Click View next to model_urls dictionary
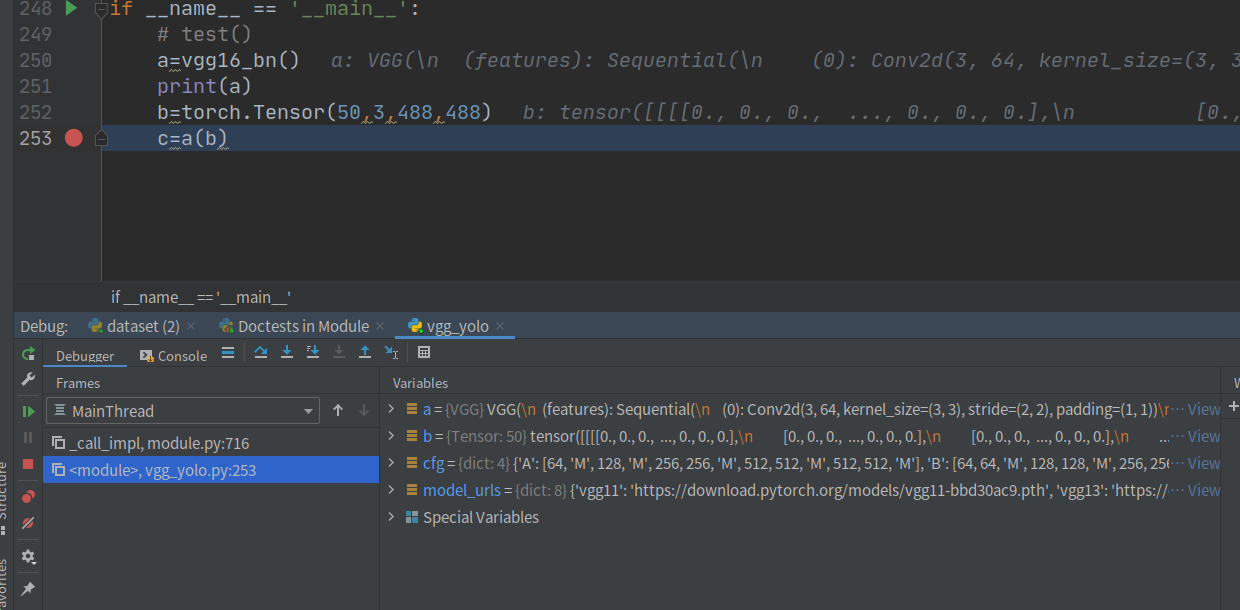The height and width of the screenshot is (610, 1240). tap(1204, 490)
